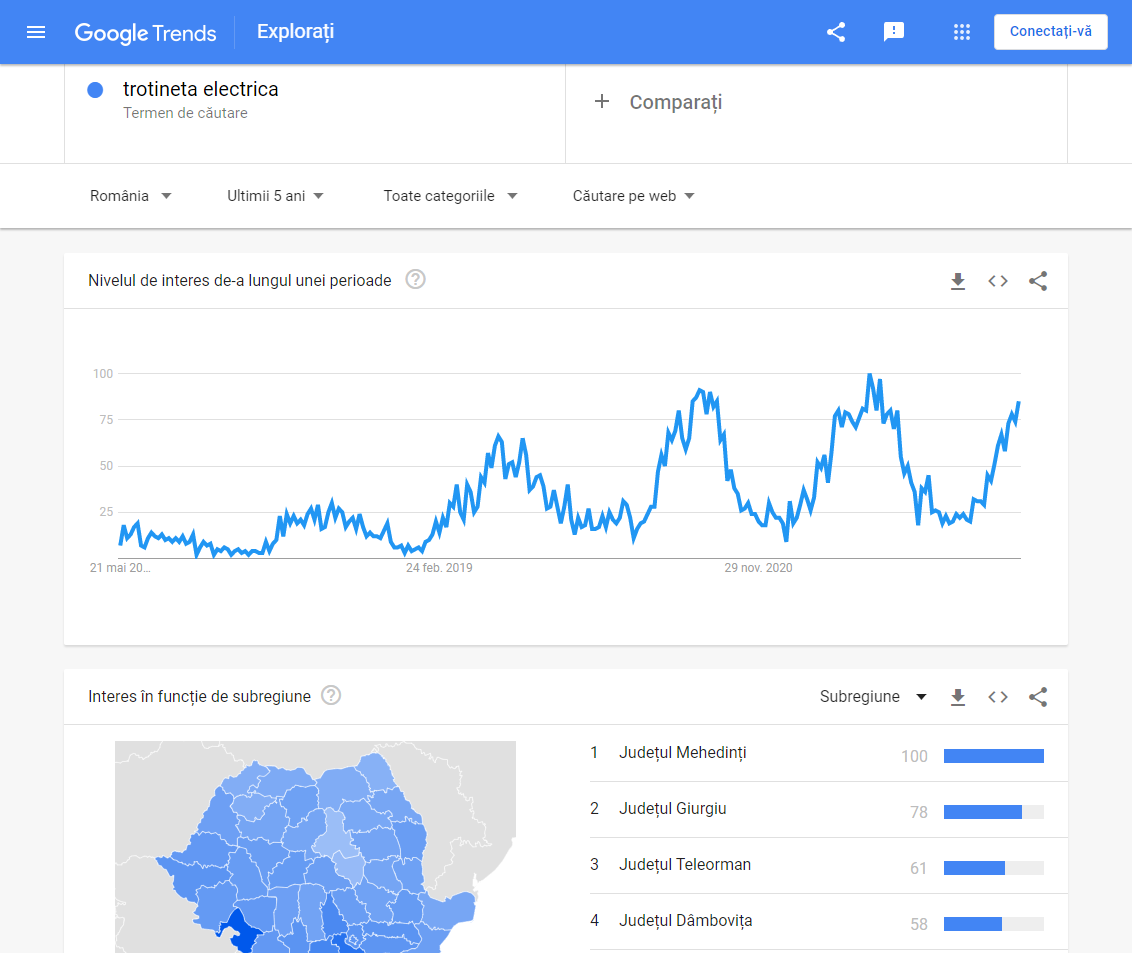Viewport: 1132px width, 953px height.
Task: Select Județul Giurgiu in the ranking
Action: pyautogui.click(x=672, y=809)
